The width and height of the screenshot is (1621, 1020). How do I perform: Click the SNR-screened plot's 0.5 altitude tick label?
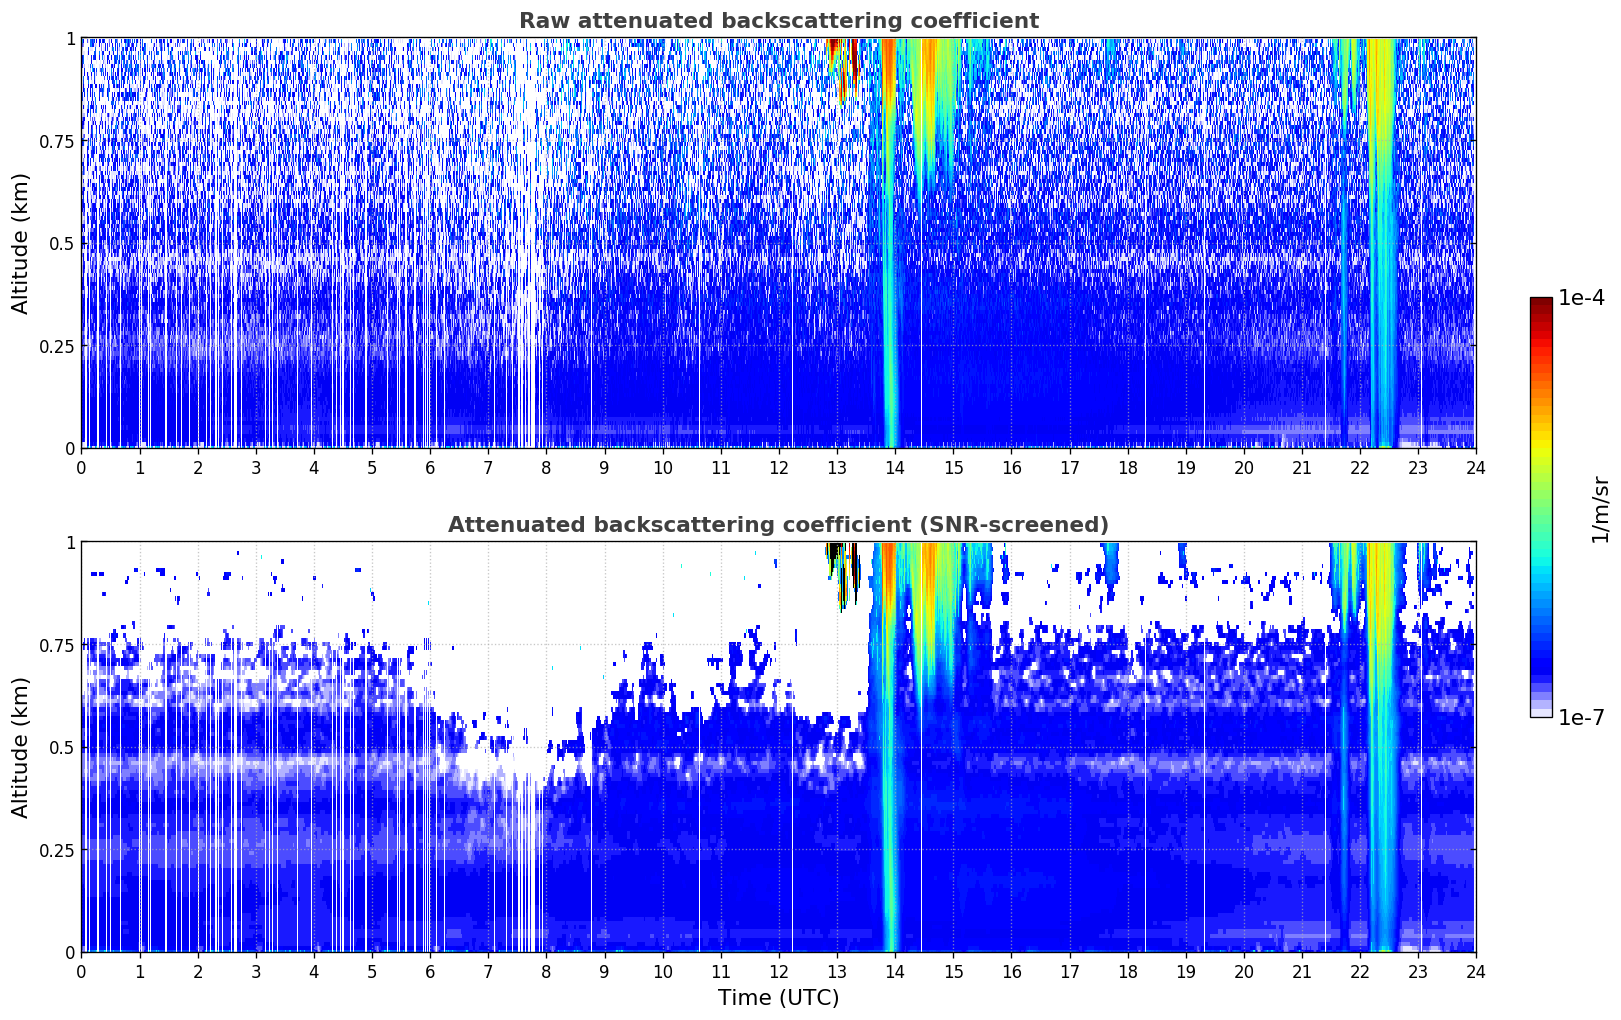coord(62,748)
